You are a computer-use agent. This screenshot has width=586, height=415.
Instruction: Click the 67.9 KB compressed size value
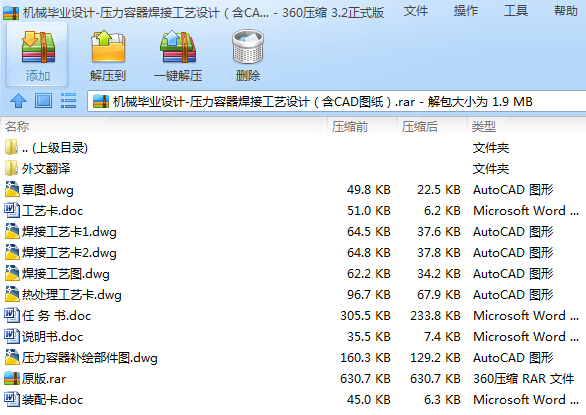(x=439, y=294)
